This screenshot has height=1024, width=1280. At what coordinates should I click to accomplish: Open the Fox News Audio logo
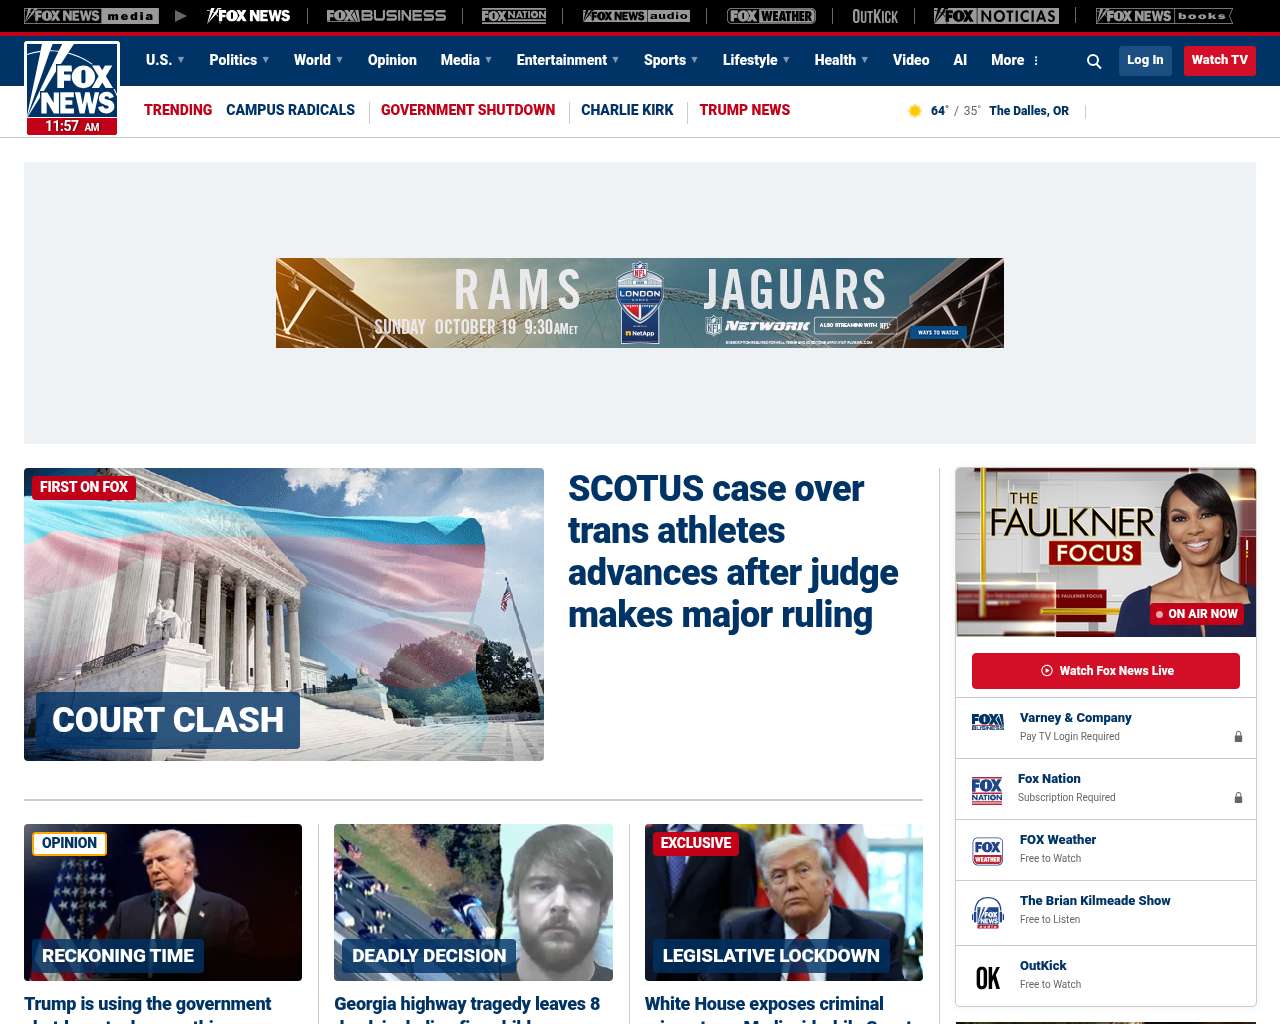[636, 16]
